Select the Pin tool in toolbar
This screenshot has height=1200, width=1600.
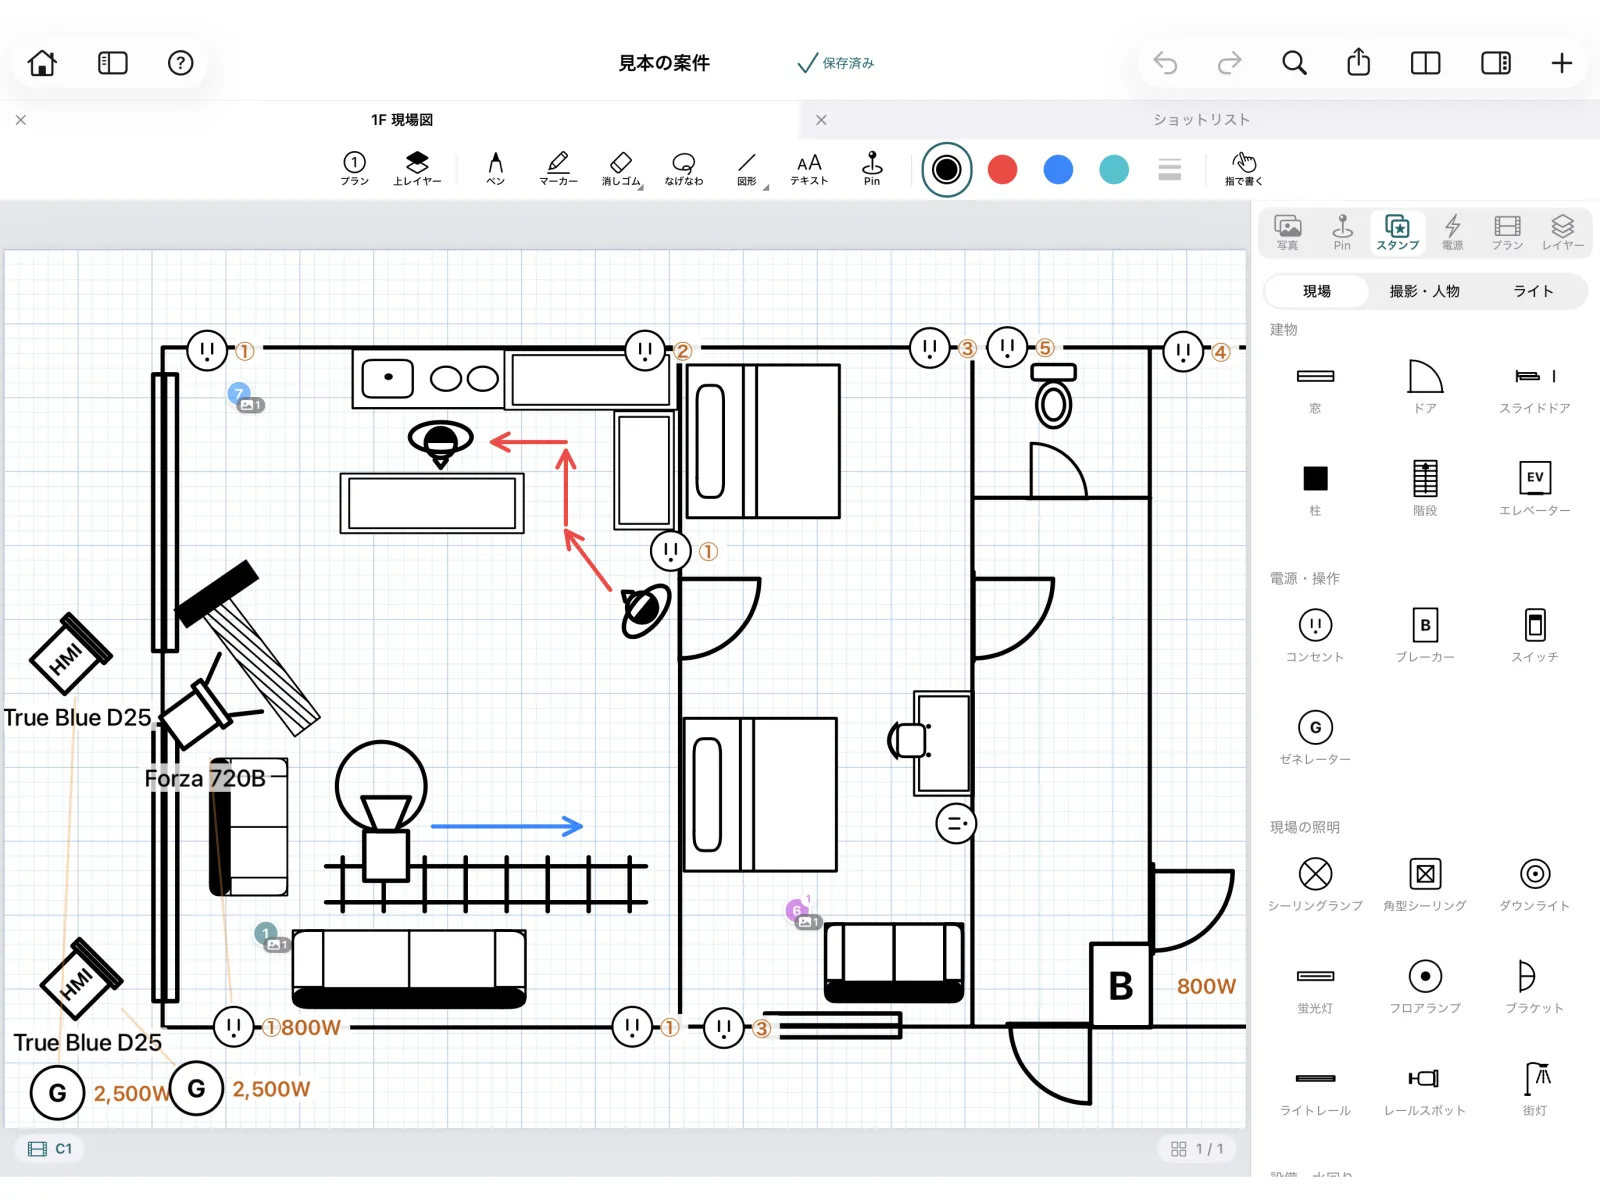pyautogui.click(x=872, y=168)
